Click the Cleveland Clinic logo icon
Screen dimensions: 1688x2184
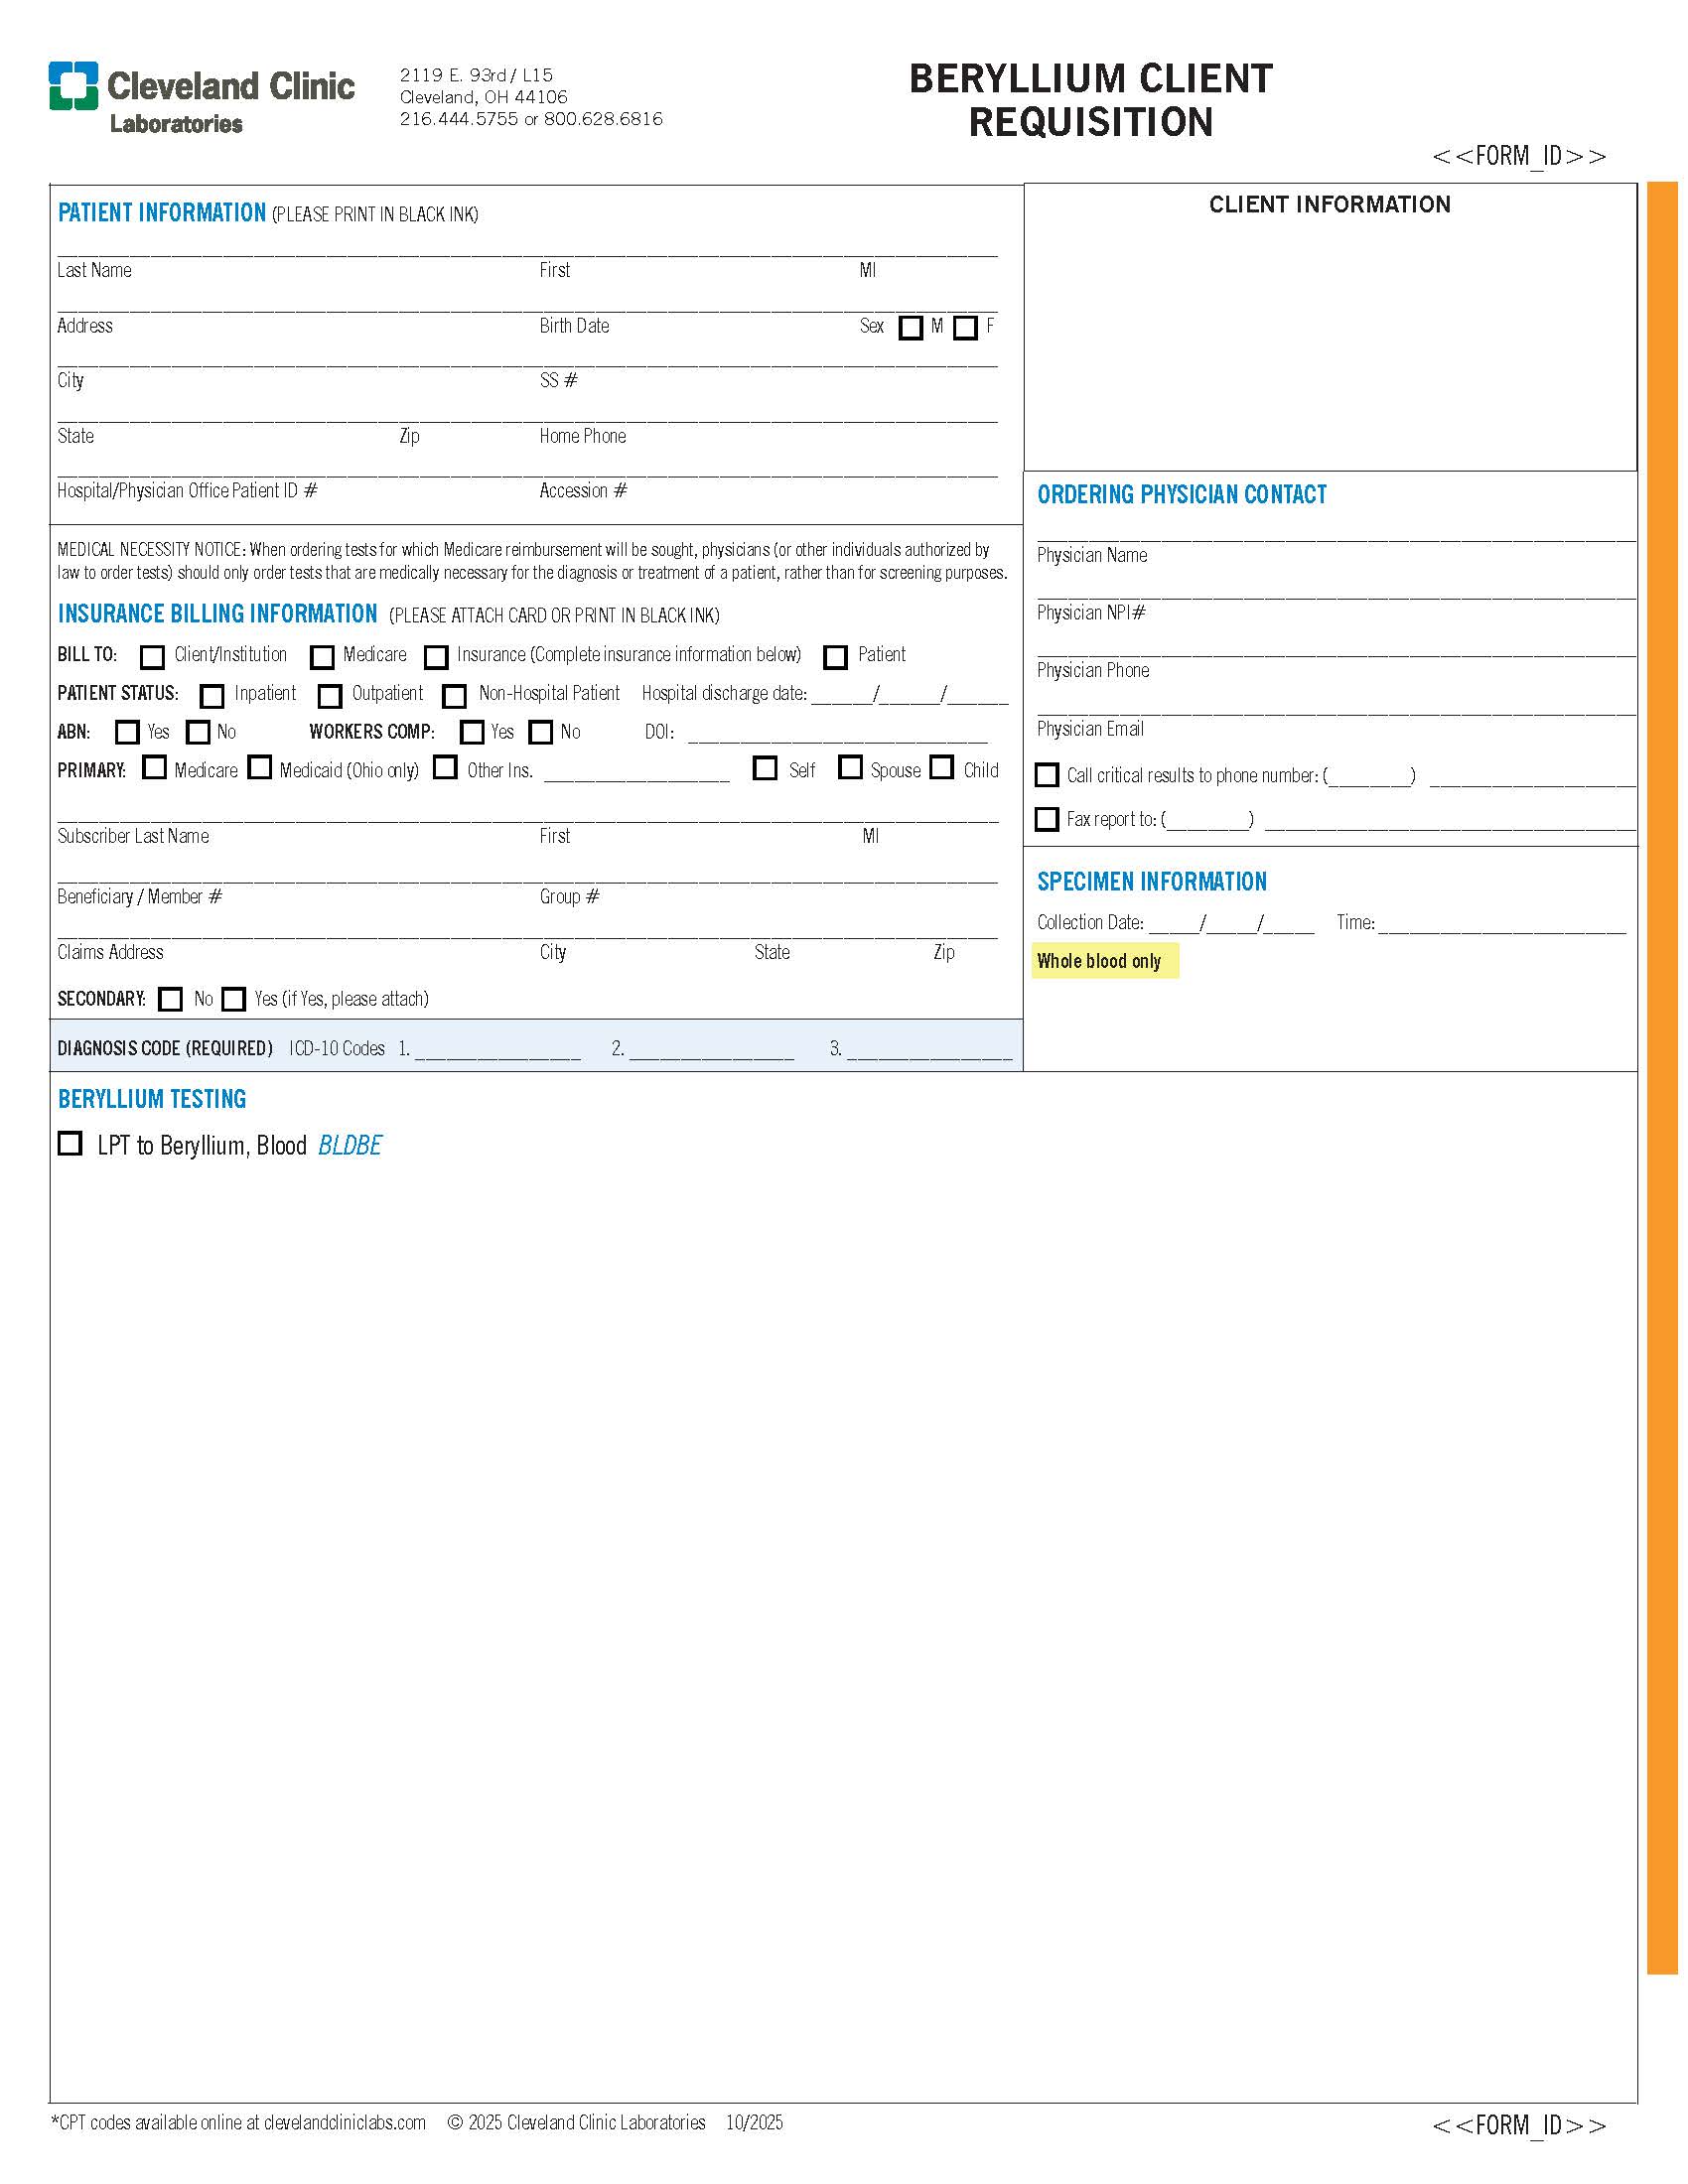[x=73, y=85]
